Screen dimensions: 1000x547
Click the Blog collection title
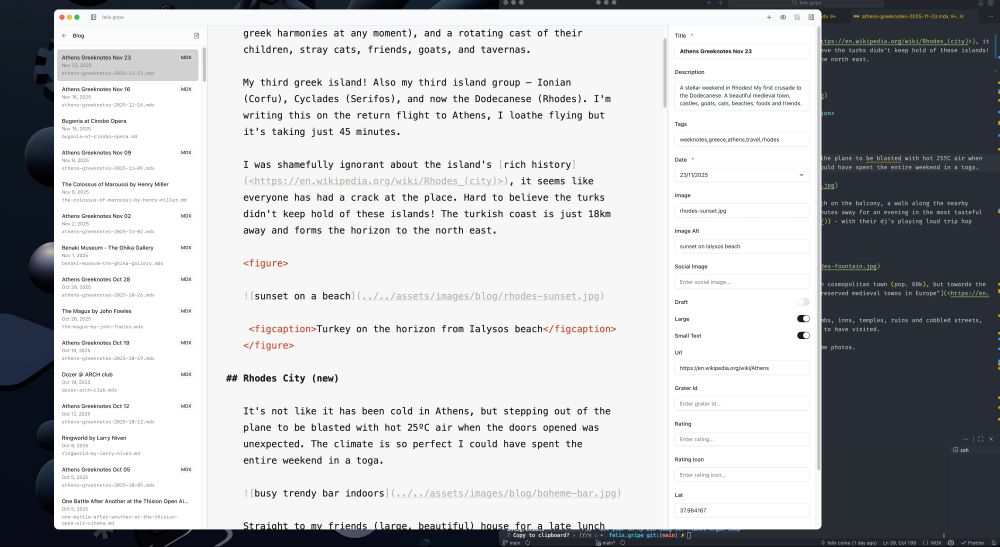pyautogui.click(x=78, y=36)
